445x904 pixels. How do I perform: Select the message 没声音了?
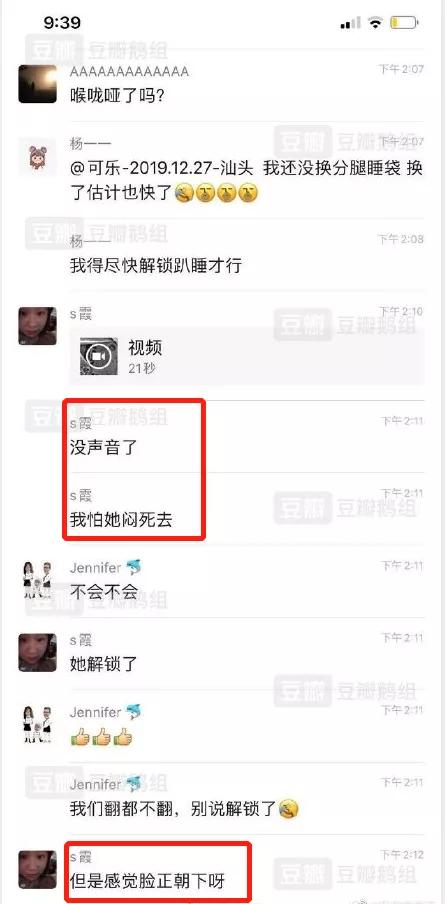[x=103, y=447]
